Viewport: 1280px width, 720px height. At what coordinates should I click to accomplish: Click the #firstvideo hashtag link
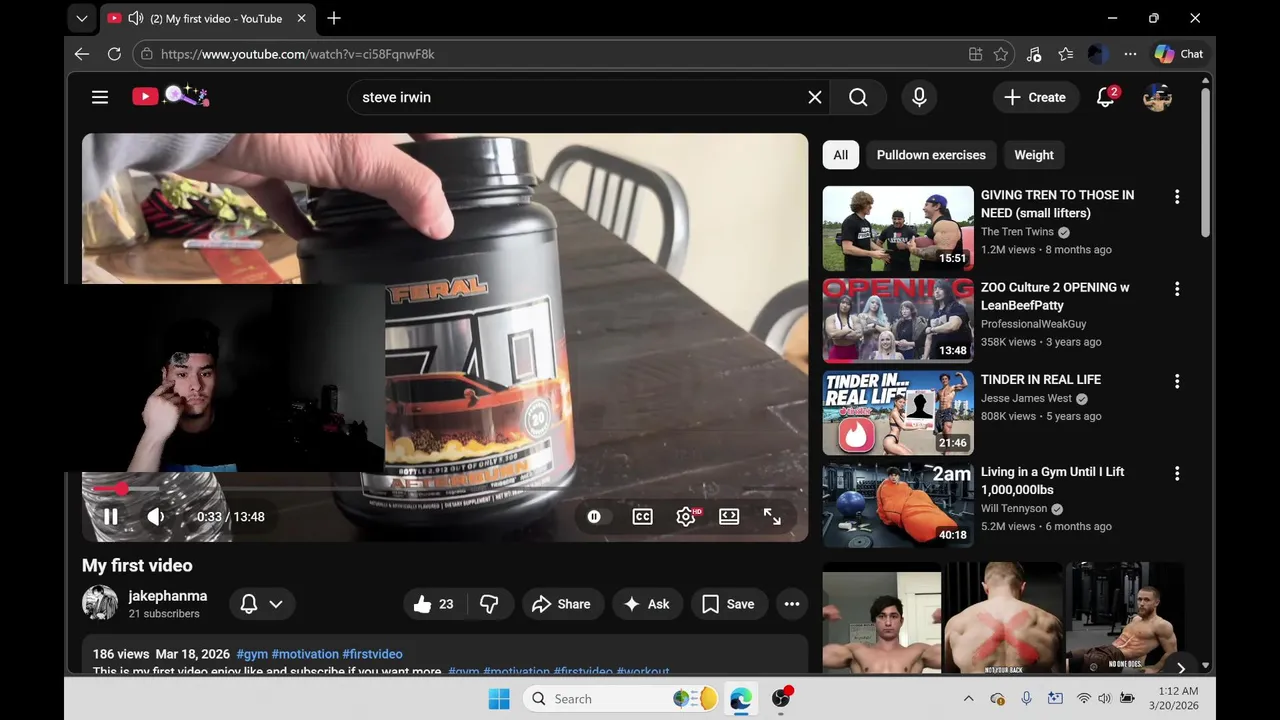pyautogui.click(x=372, y=654)
